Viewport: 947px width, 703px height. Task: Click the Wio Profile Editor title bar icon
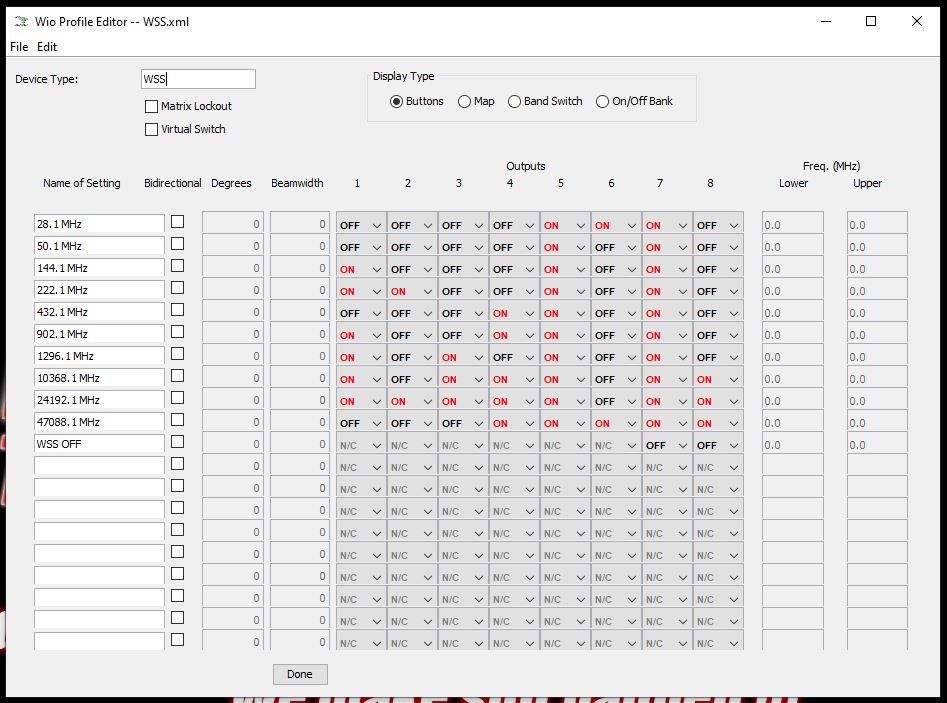point(21,22)
